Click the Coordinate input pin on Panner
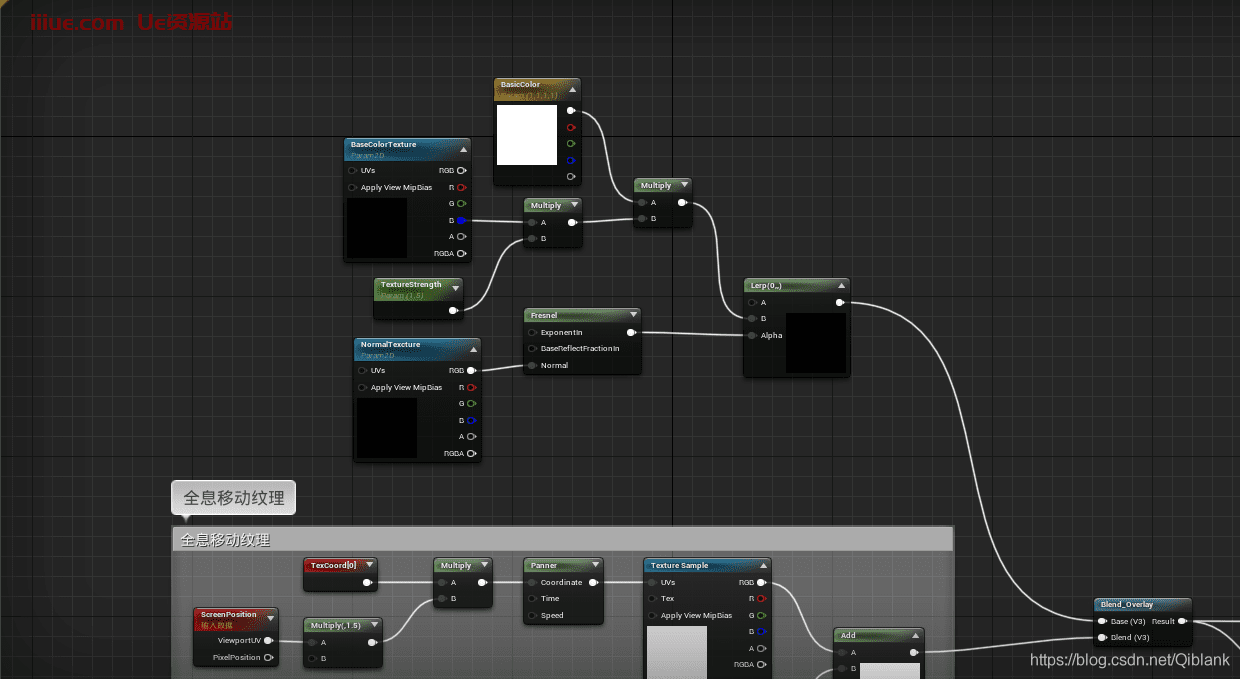The width and height of the screenshot is (1240, 679). [x=532, y=582]
